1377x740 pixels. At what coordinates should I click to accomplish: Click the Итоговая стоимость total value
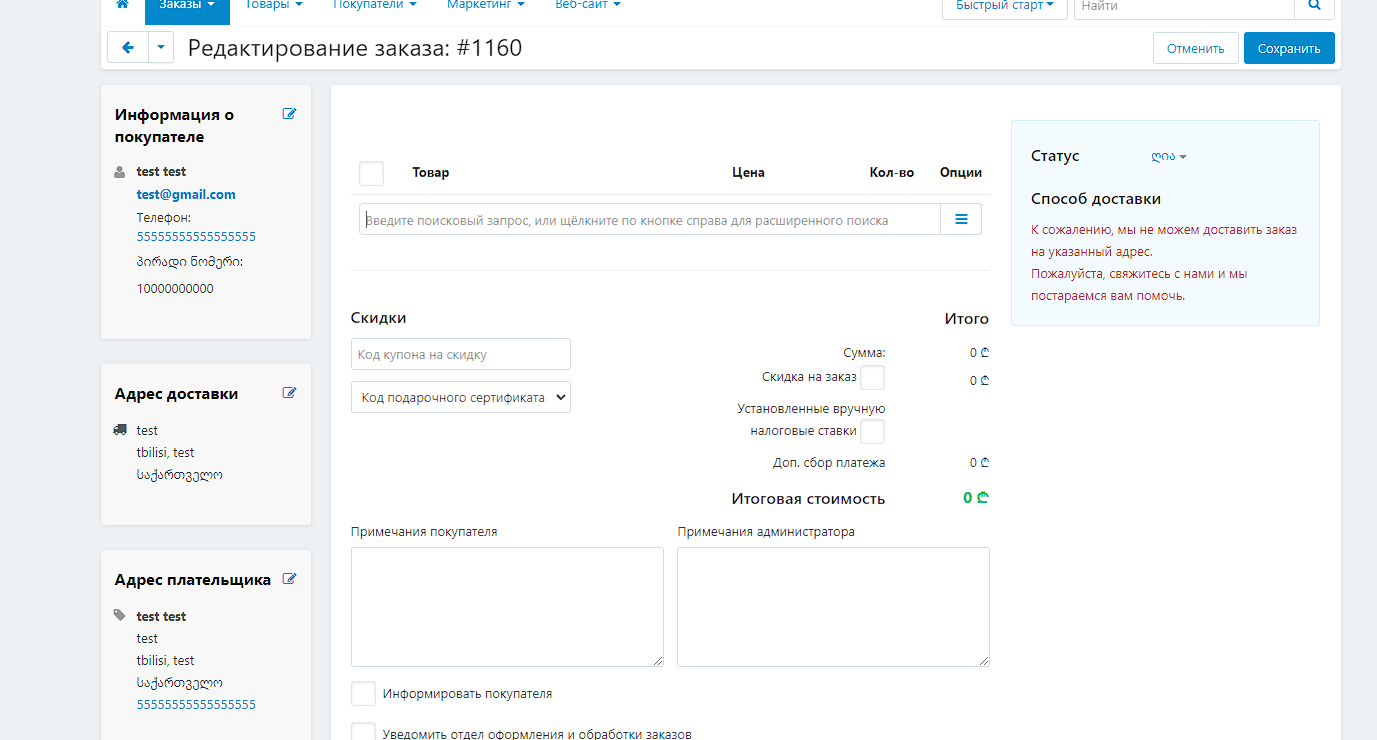click(976, 498)
